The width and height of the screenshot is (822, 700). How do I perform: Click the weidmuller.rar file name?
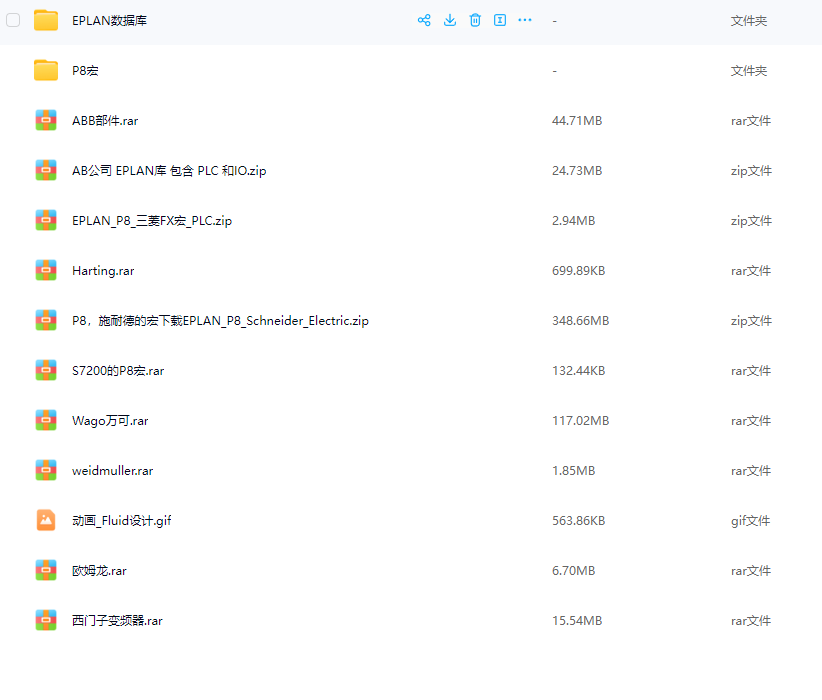tap(112, 471)
